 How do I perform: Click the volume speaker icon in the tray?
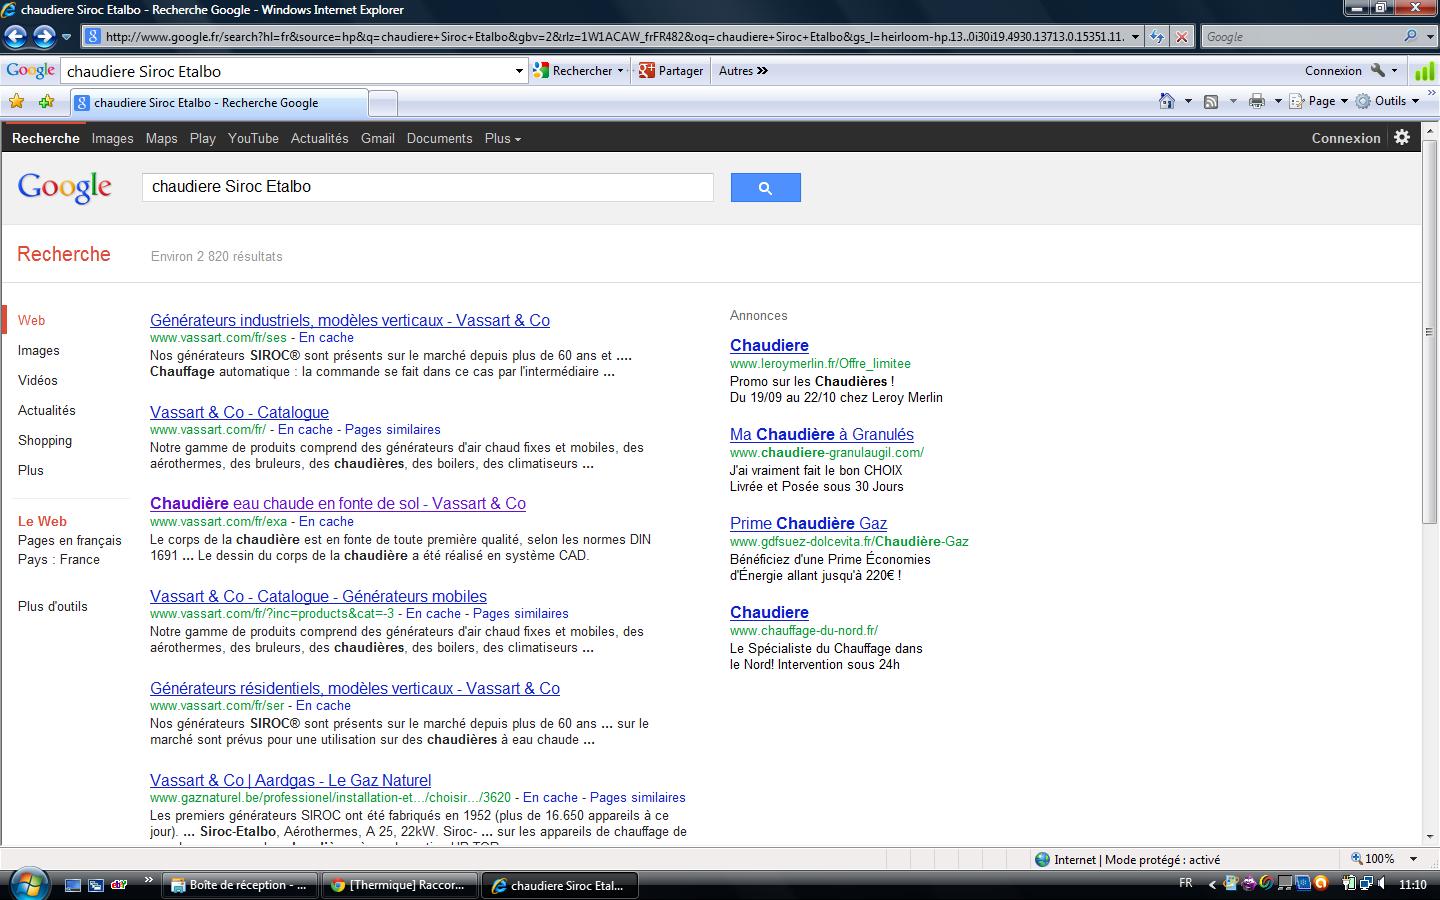[x=1381, y=884]
